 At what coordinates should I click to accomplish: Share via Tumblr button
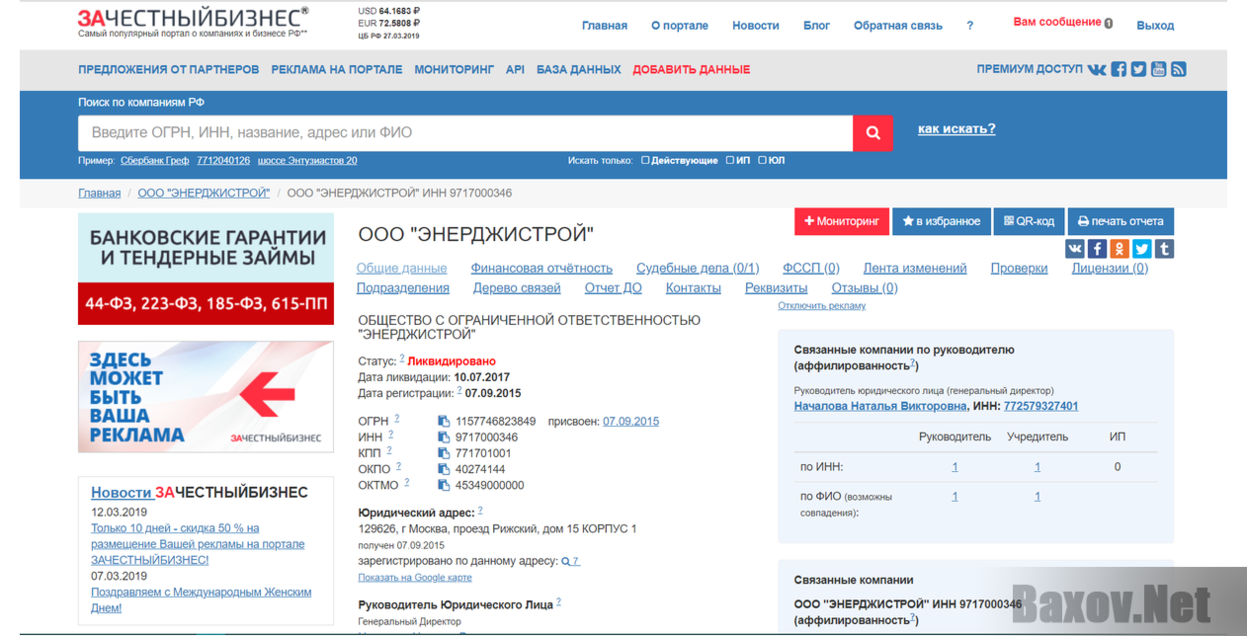[1163, 249]
